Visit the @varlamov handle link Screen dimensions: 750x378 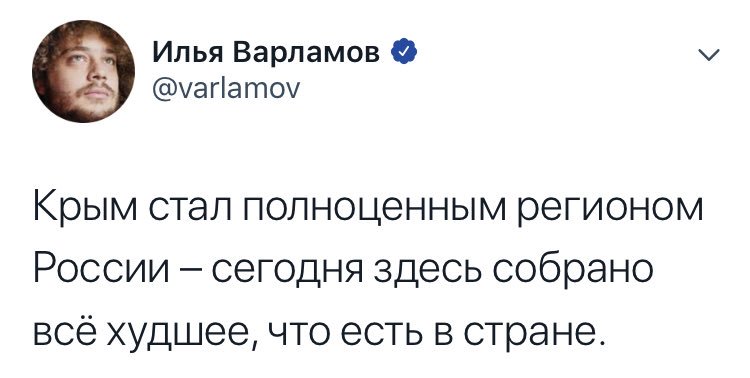[226, 87]
